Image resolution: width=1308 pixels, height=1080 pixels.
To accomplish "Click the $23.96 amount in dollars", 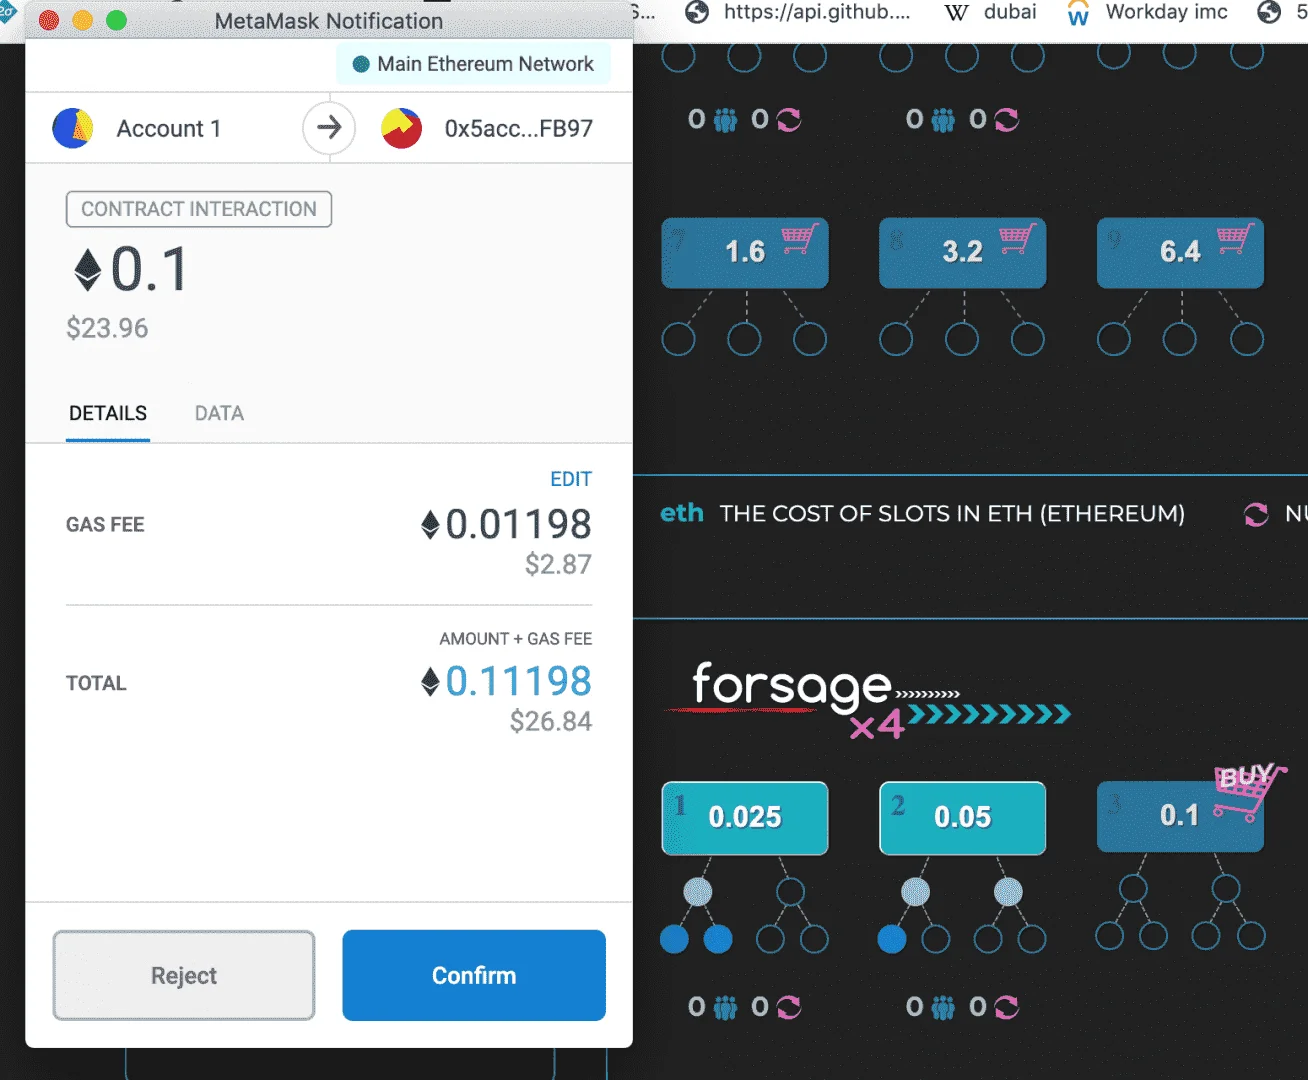I will pyautogui.click(x=107, y=328).
